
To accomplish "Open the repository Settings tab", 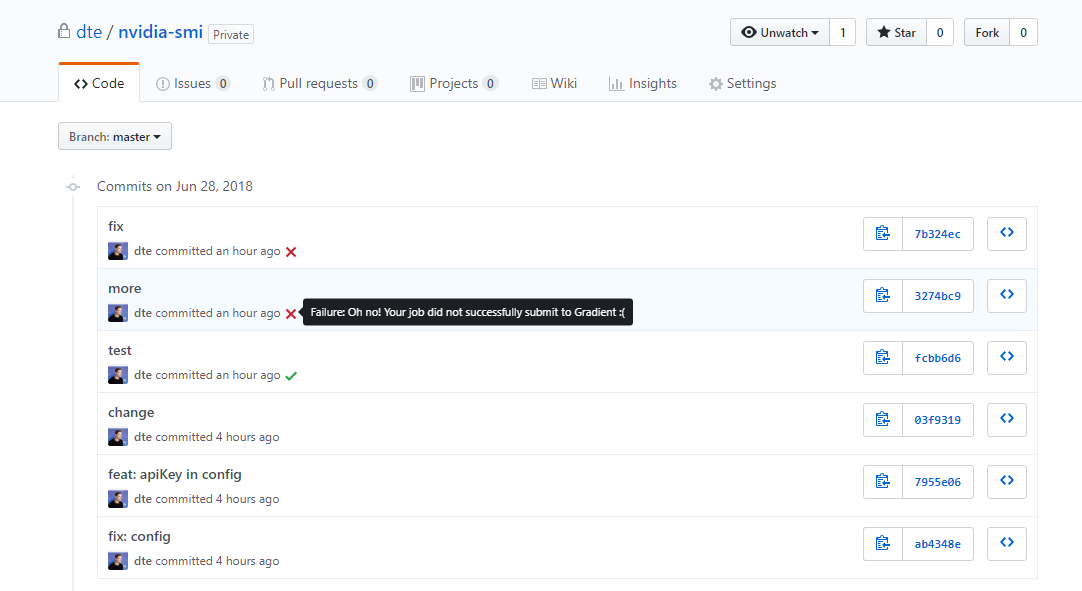I will (742, 84).
